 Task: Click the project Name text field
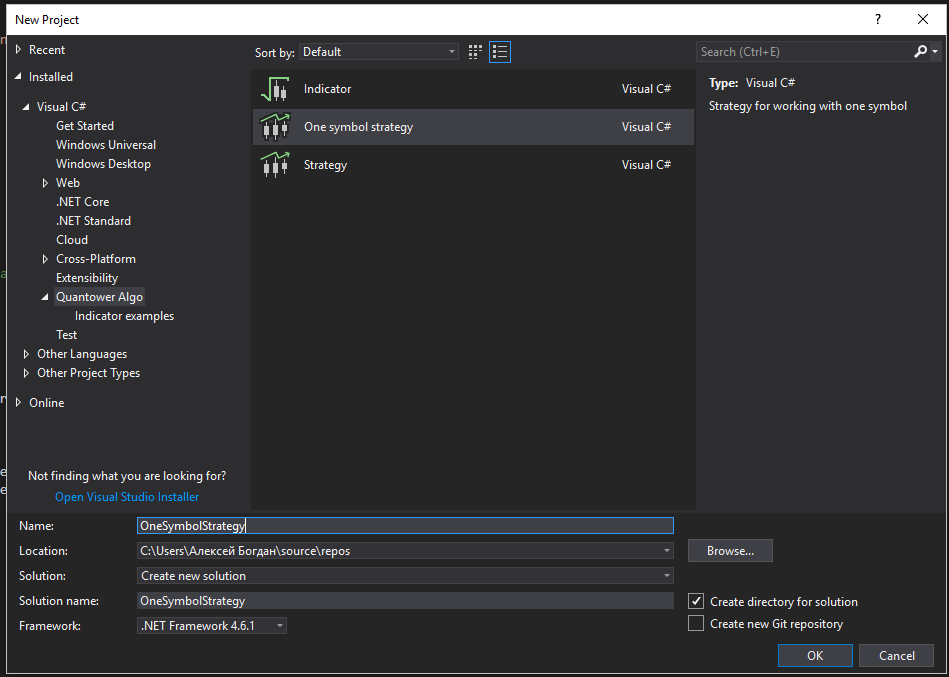tap(405, 526)
